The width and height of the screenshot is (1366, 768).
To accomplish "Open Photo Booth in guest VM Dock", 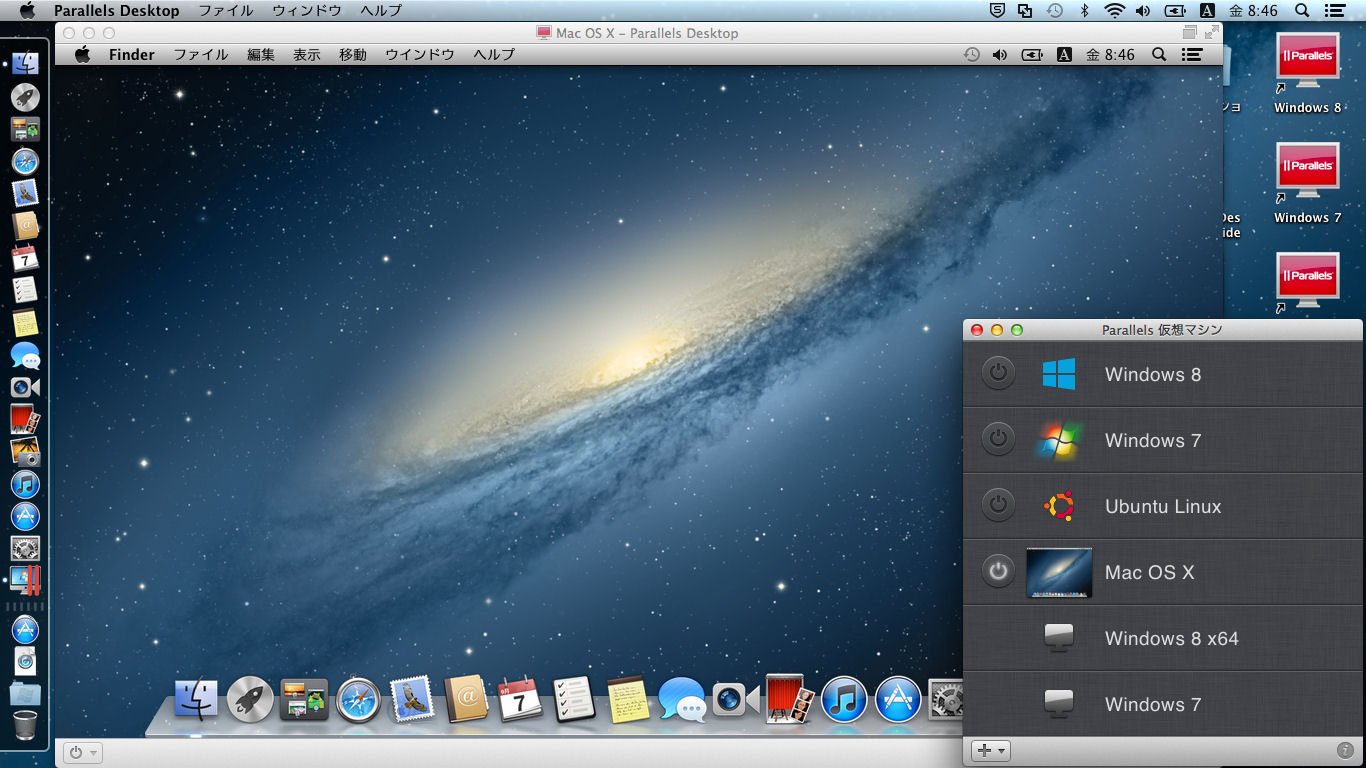I will pyautogui.click(x=790, y=699).
